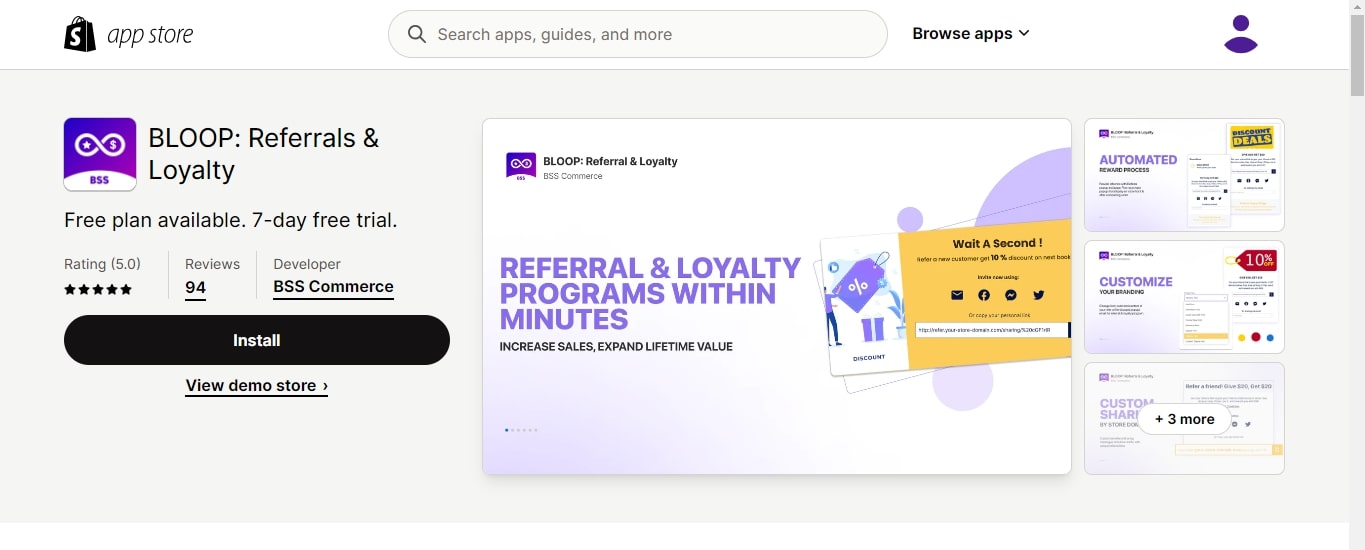Click the Twitter icon in main slide

(x=1038, y=295)
